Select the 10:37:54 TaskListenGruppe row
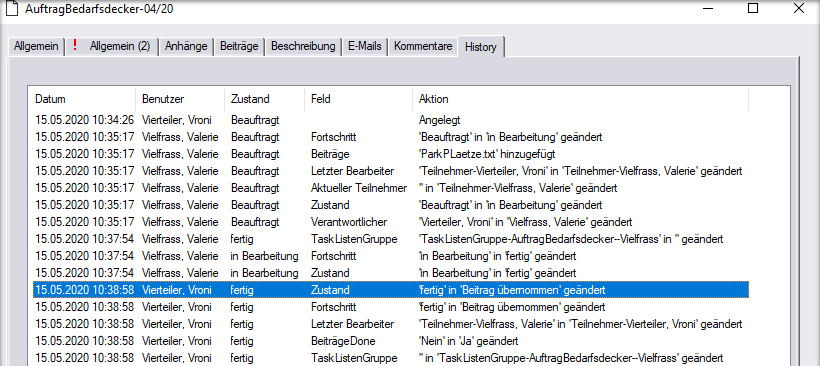 tap(391, 239)
